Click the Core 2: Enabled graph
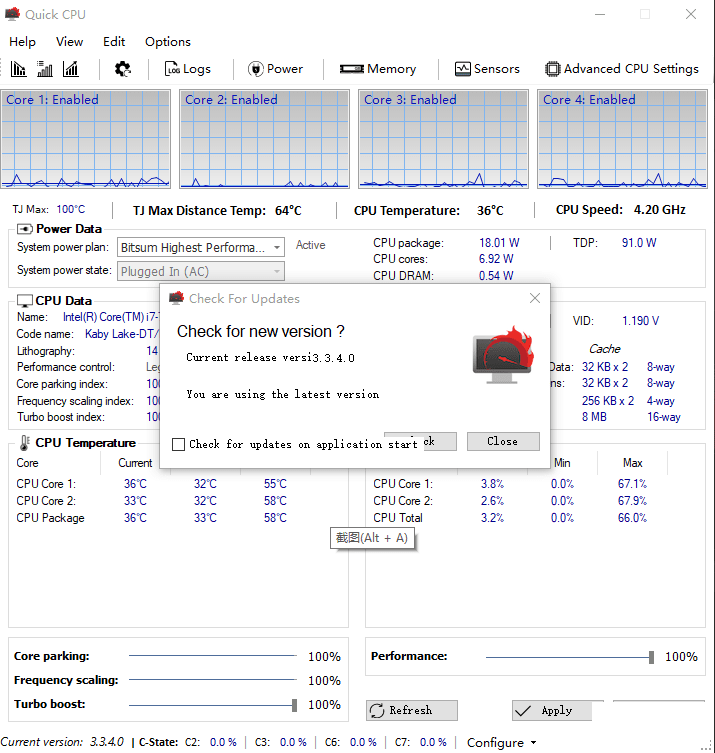Image resolution: width=715 pixels, height=753 pixels. point(265,139)
